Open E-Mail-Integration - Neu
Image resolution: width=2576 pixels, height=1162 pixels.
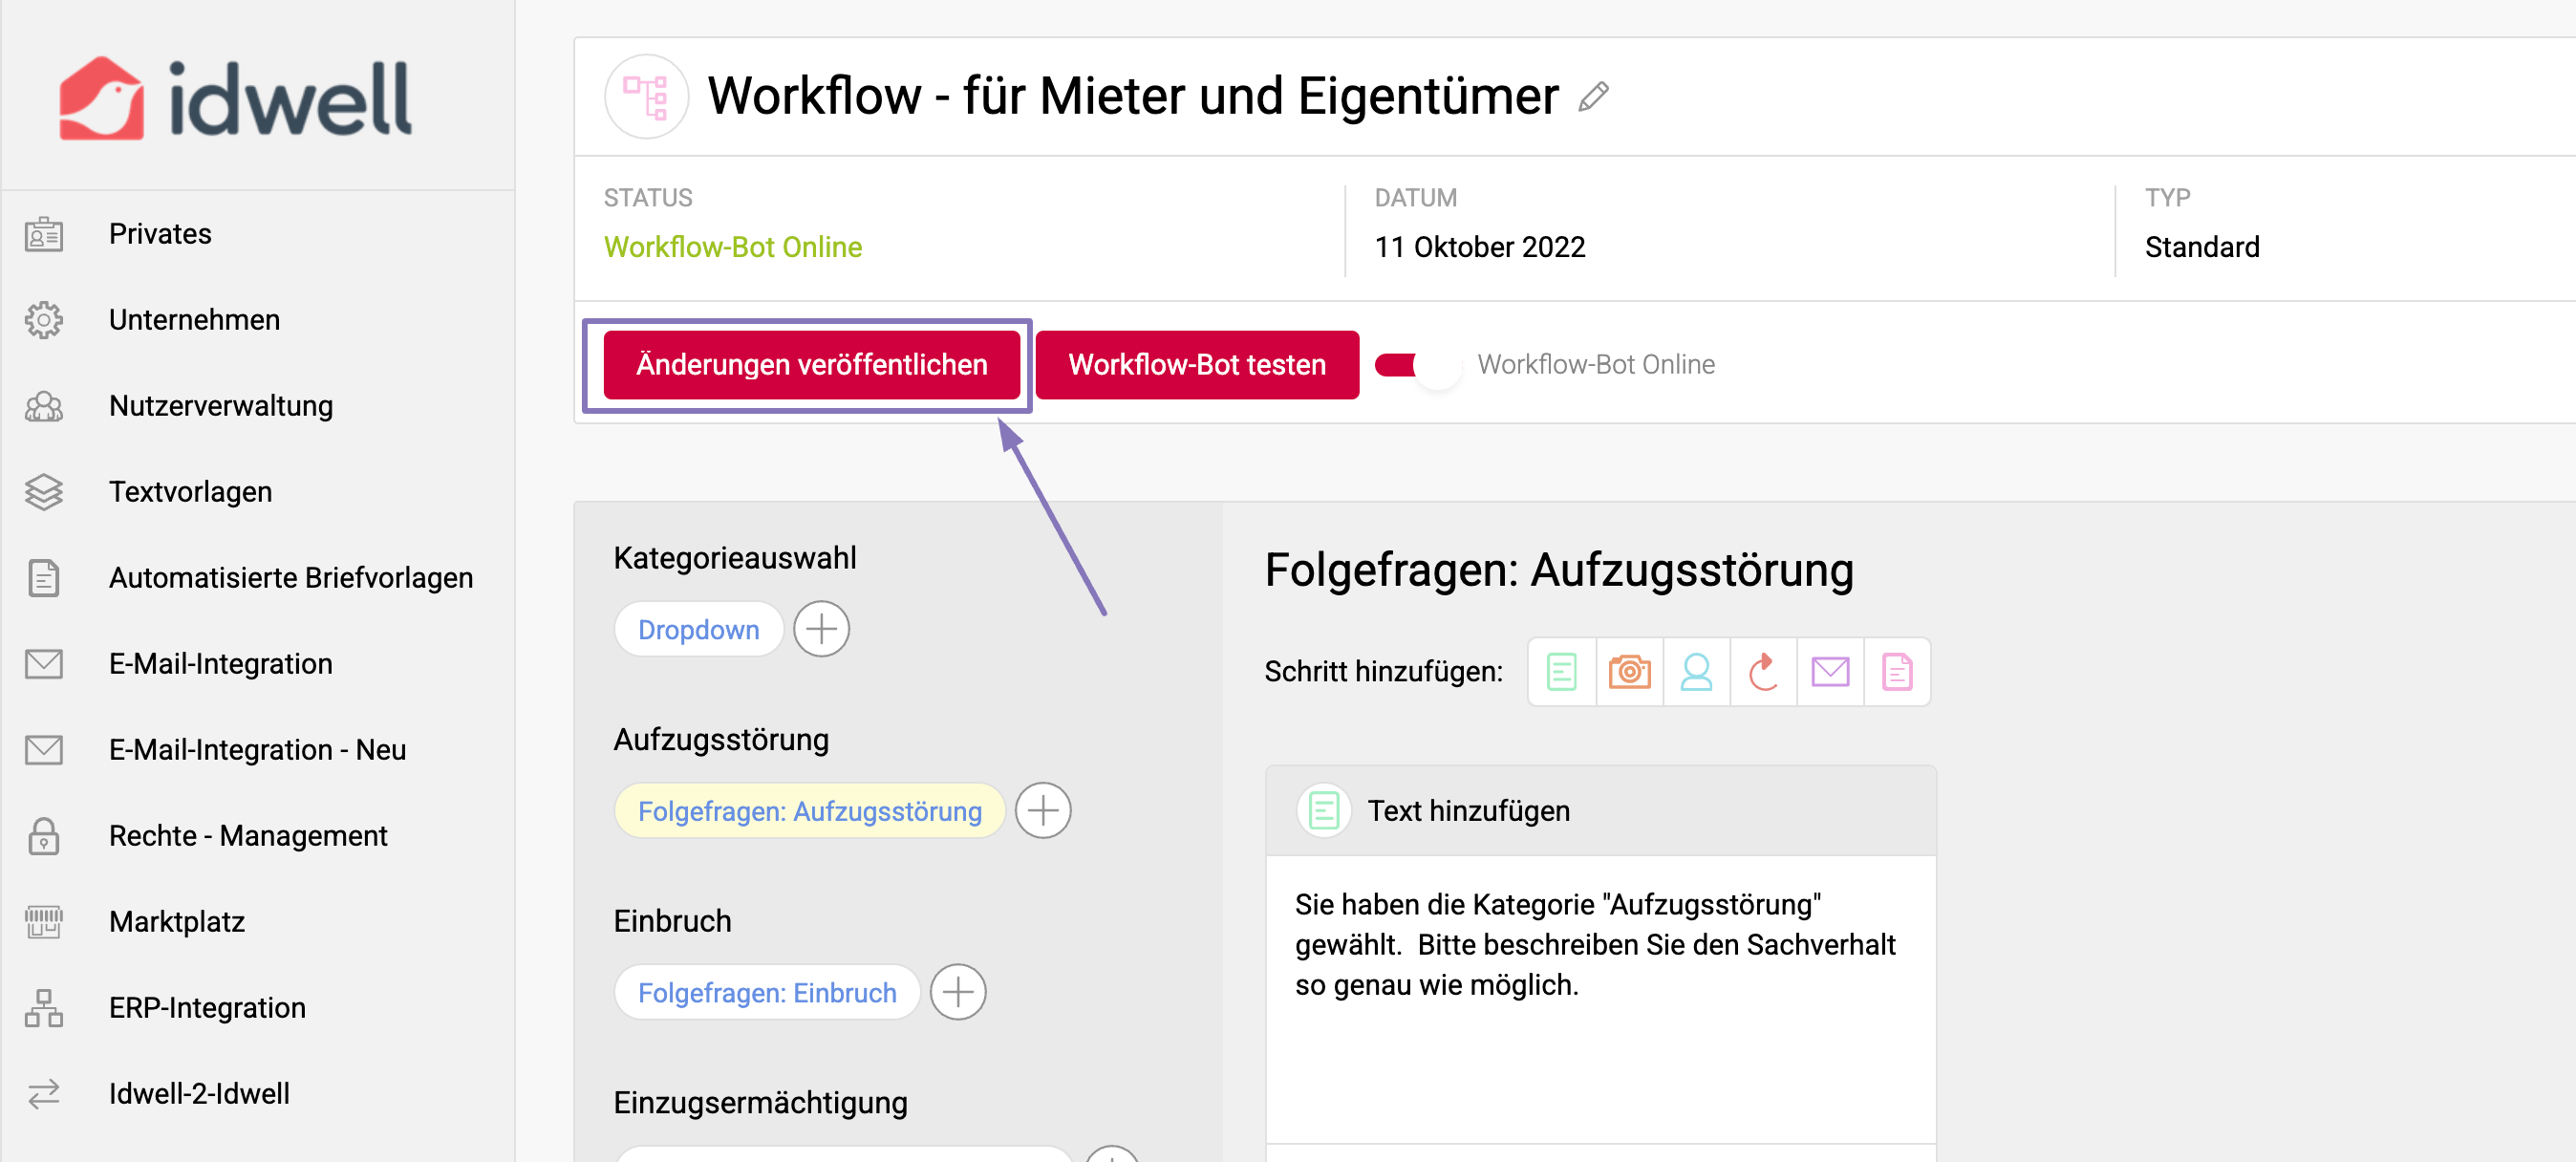point(257,750)
